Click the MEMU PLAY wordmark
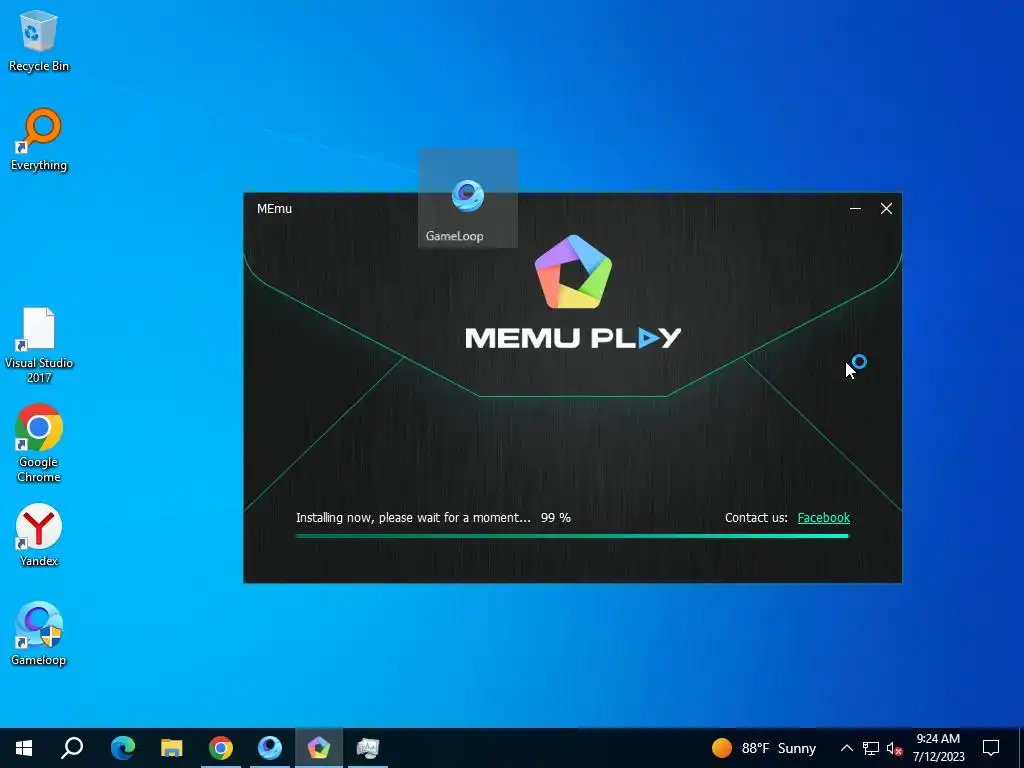 point(573,338)
